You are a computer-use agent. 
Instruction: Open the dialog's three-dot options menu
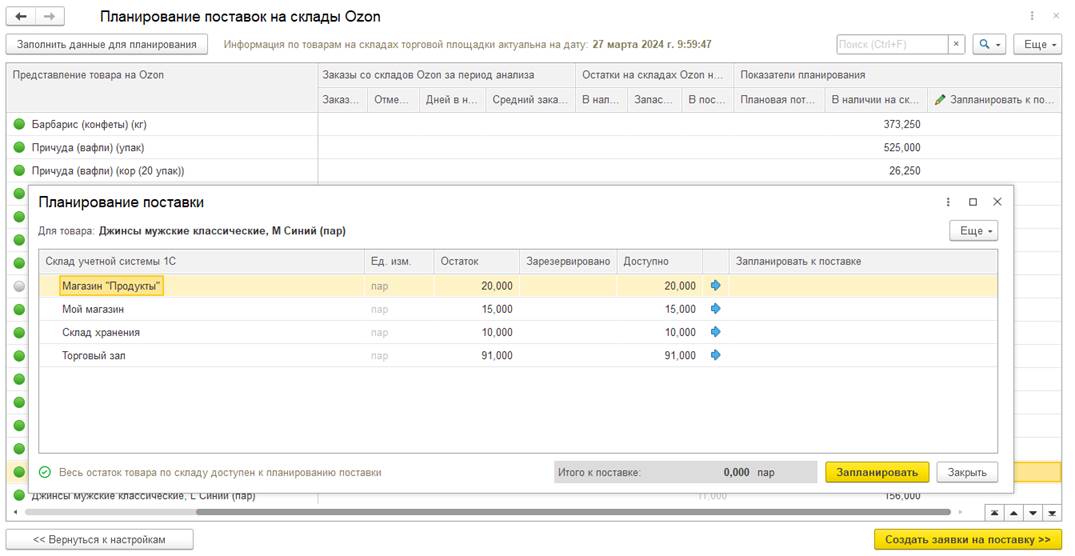click(x=948, y=202)
